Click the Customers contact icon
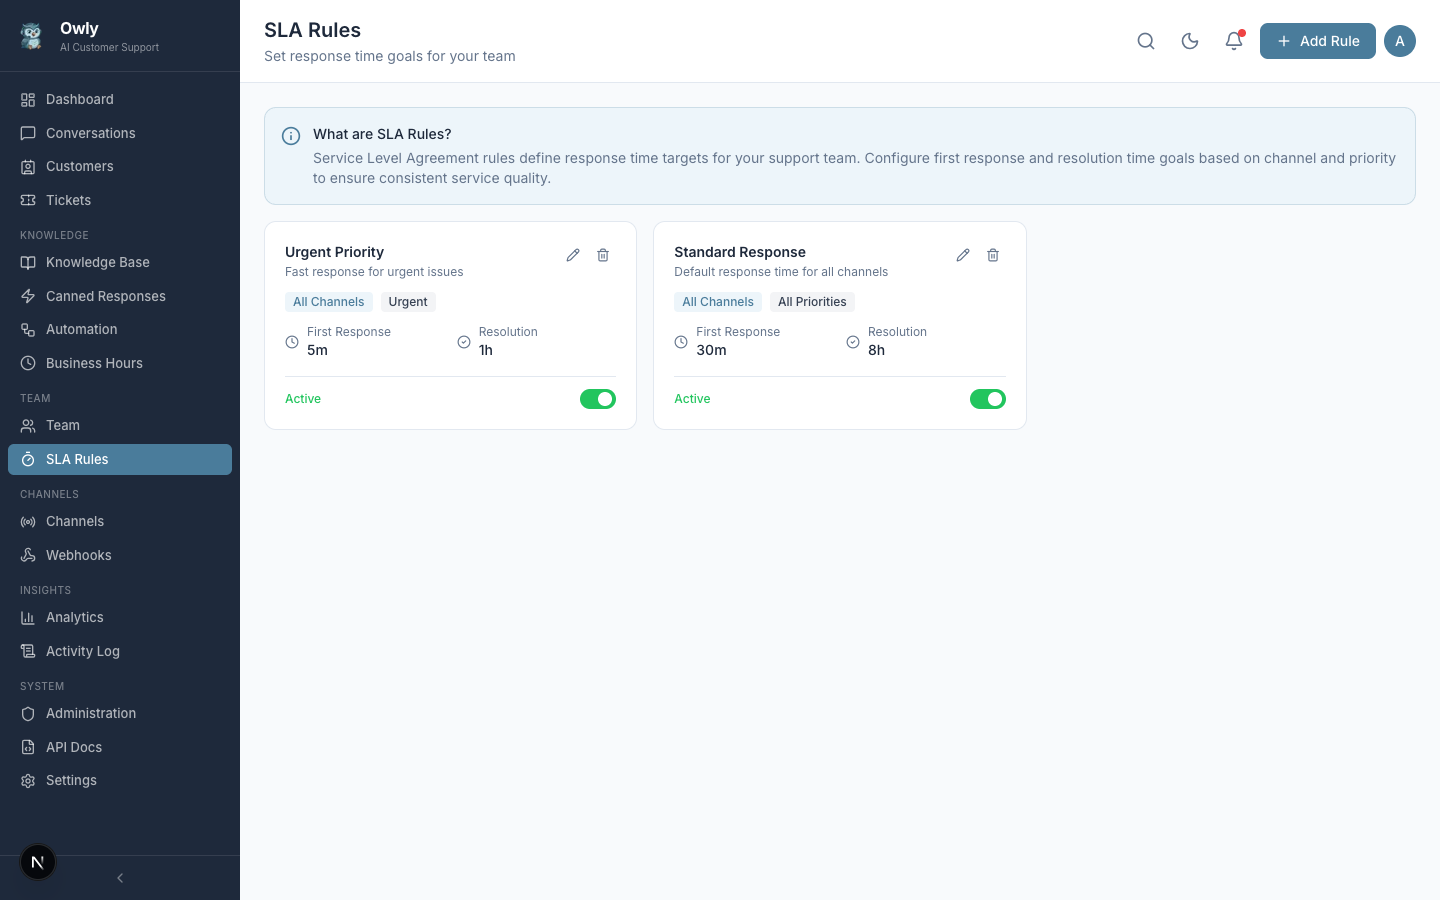The height and width of the screenshot is (900, 1440). pos(28,166)
